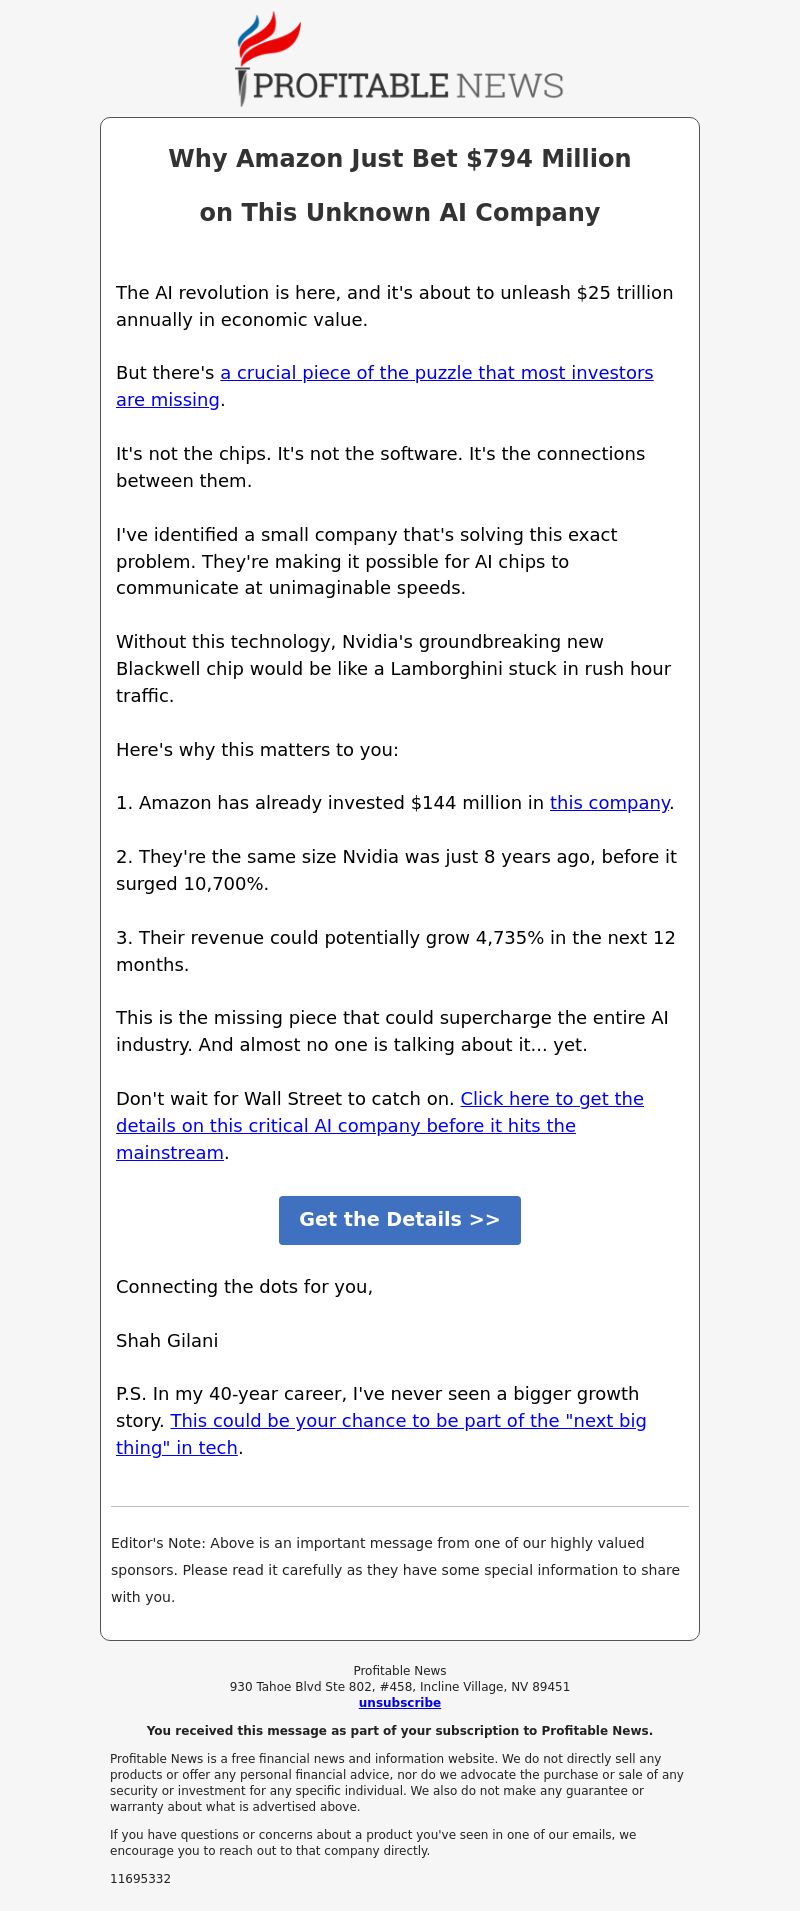Screen dimensions: 800x1911
Task: Click the paragraph mentioning $25 trillion annually
Action: tap(395, 306)
